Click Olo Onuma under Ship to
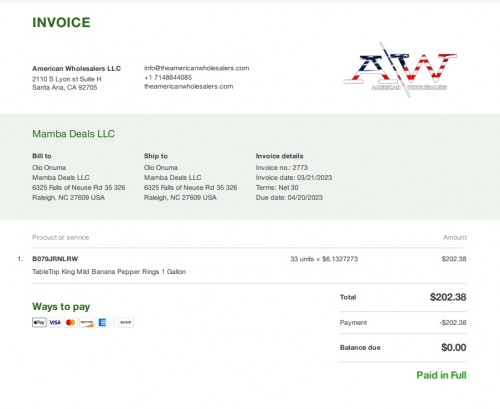The height and width of the screenshot is (409, 500). (161, 167)
